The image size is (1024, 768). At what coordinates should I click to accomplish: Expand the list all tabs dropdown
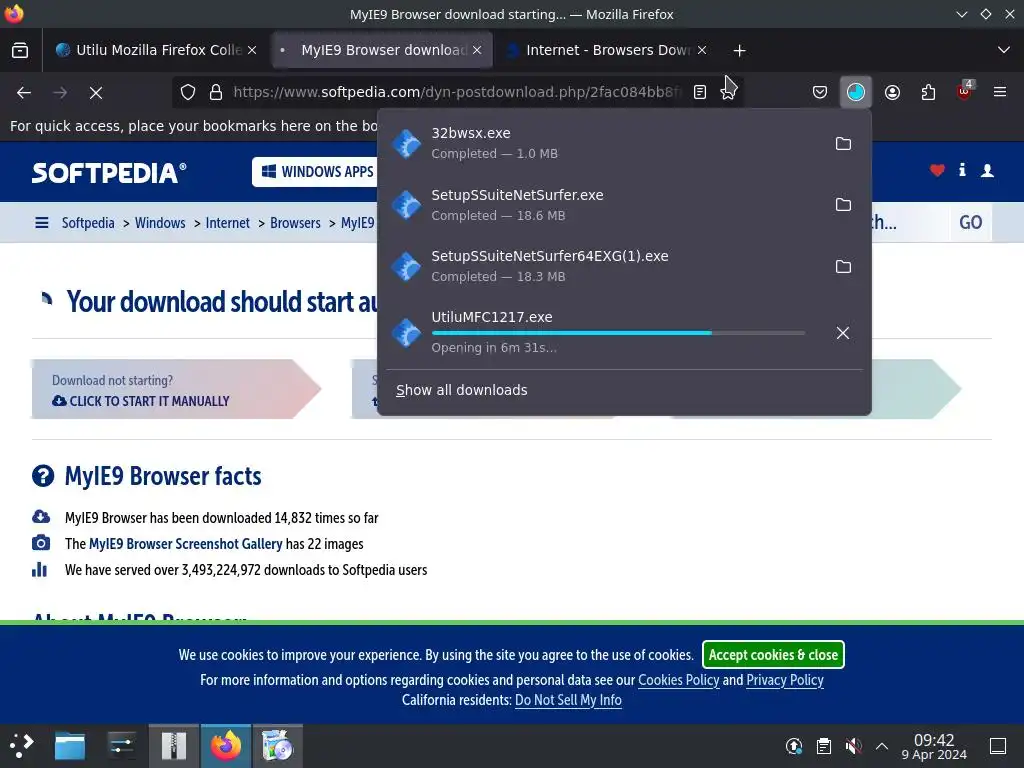[x=1004, y=50]
